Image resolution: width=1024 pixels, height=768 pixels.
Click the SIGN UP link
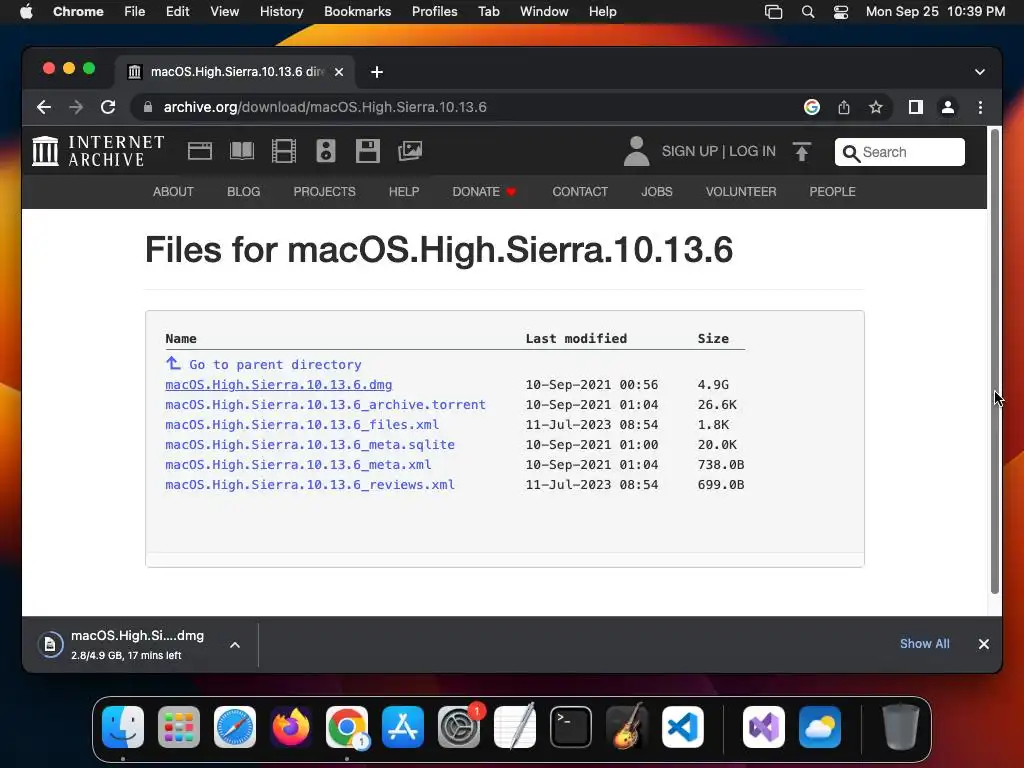pos(690,152)
